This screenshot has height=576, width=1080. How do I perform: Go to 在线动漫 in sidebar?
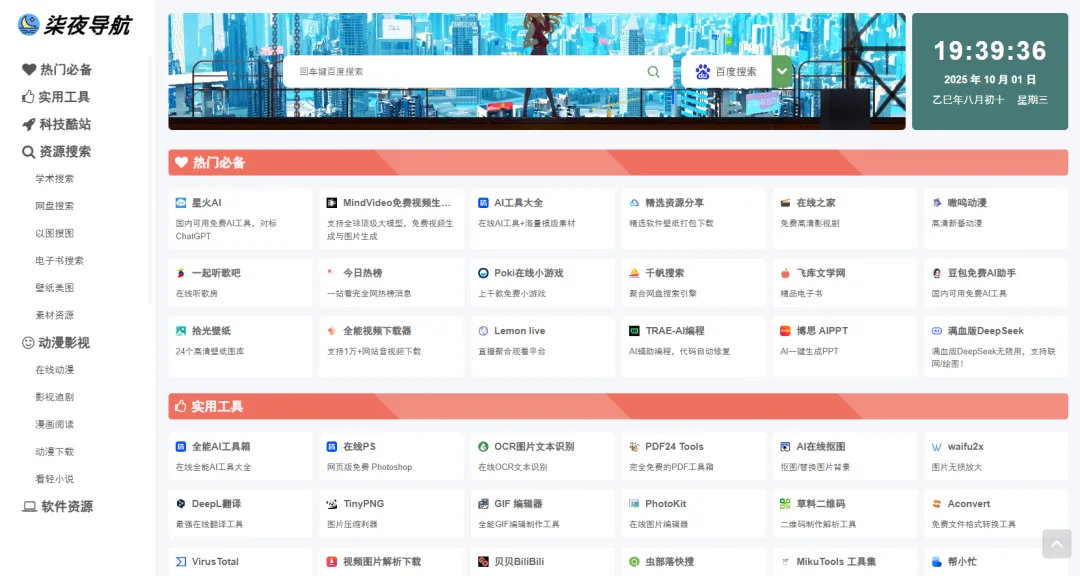click(54, 370)
